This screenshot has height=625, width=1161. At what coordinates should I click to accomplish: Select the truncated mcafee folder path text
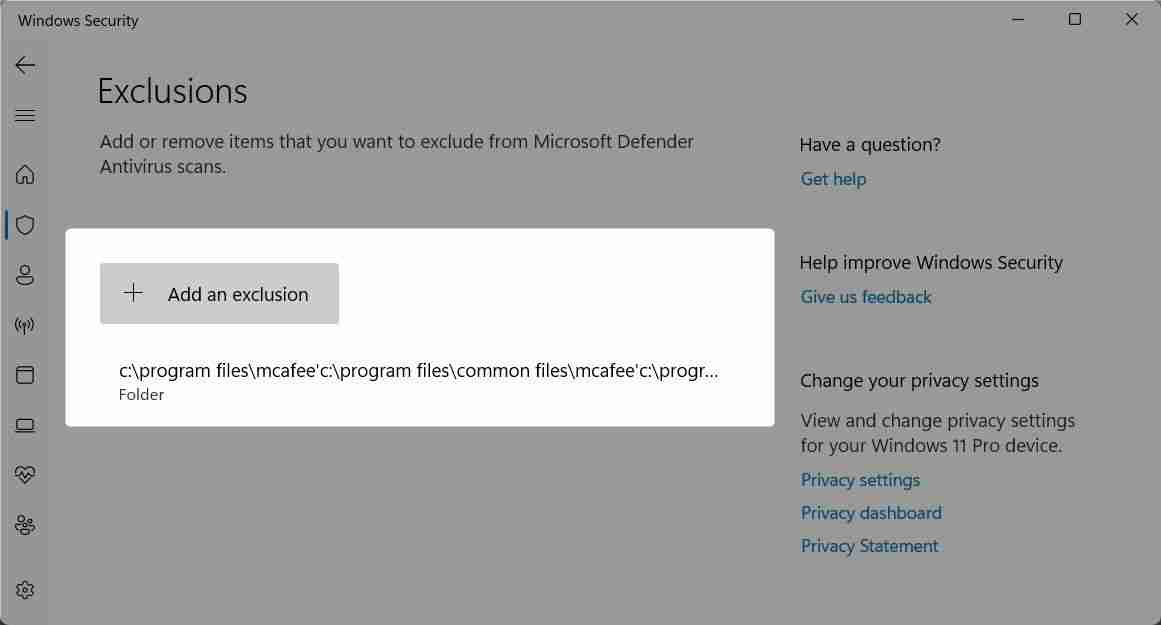coord(418,370)
